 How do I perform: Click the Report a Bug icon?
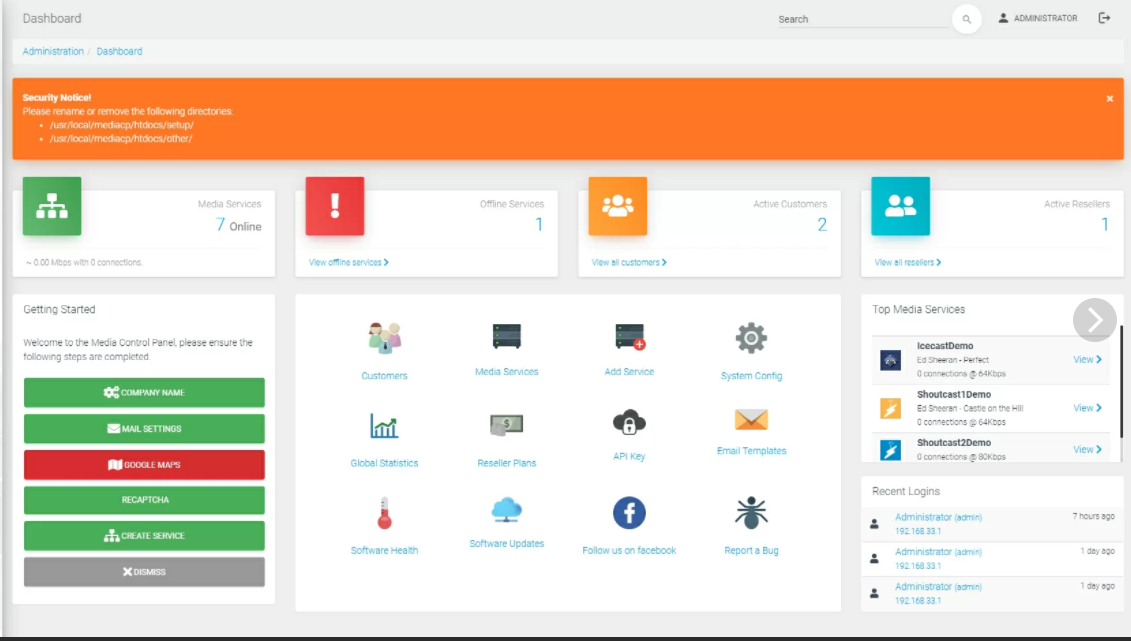tap(751, 513)
